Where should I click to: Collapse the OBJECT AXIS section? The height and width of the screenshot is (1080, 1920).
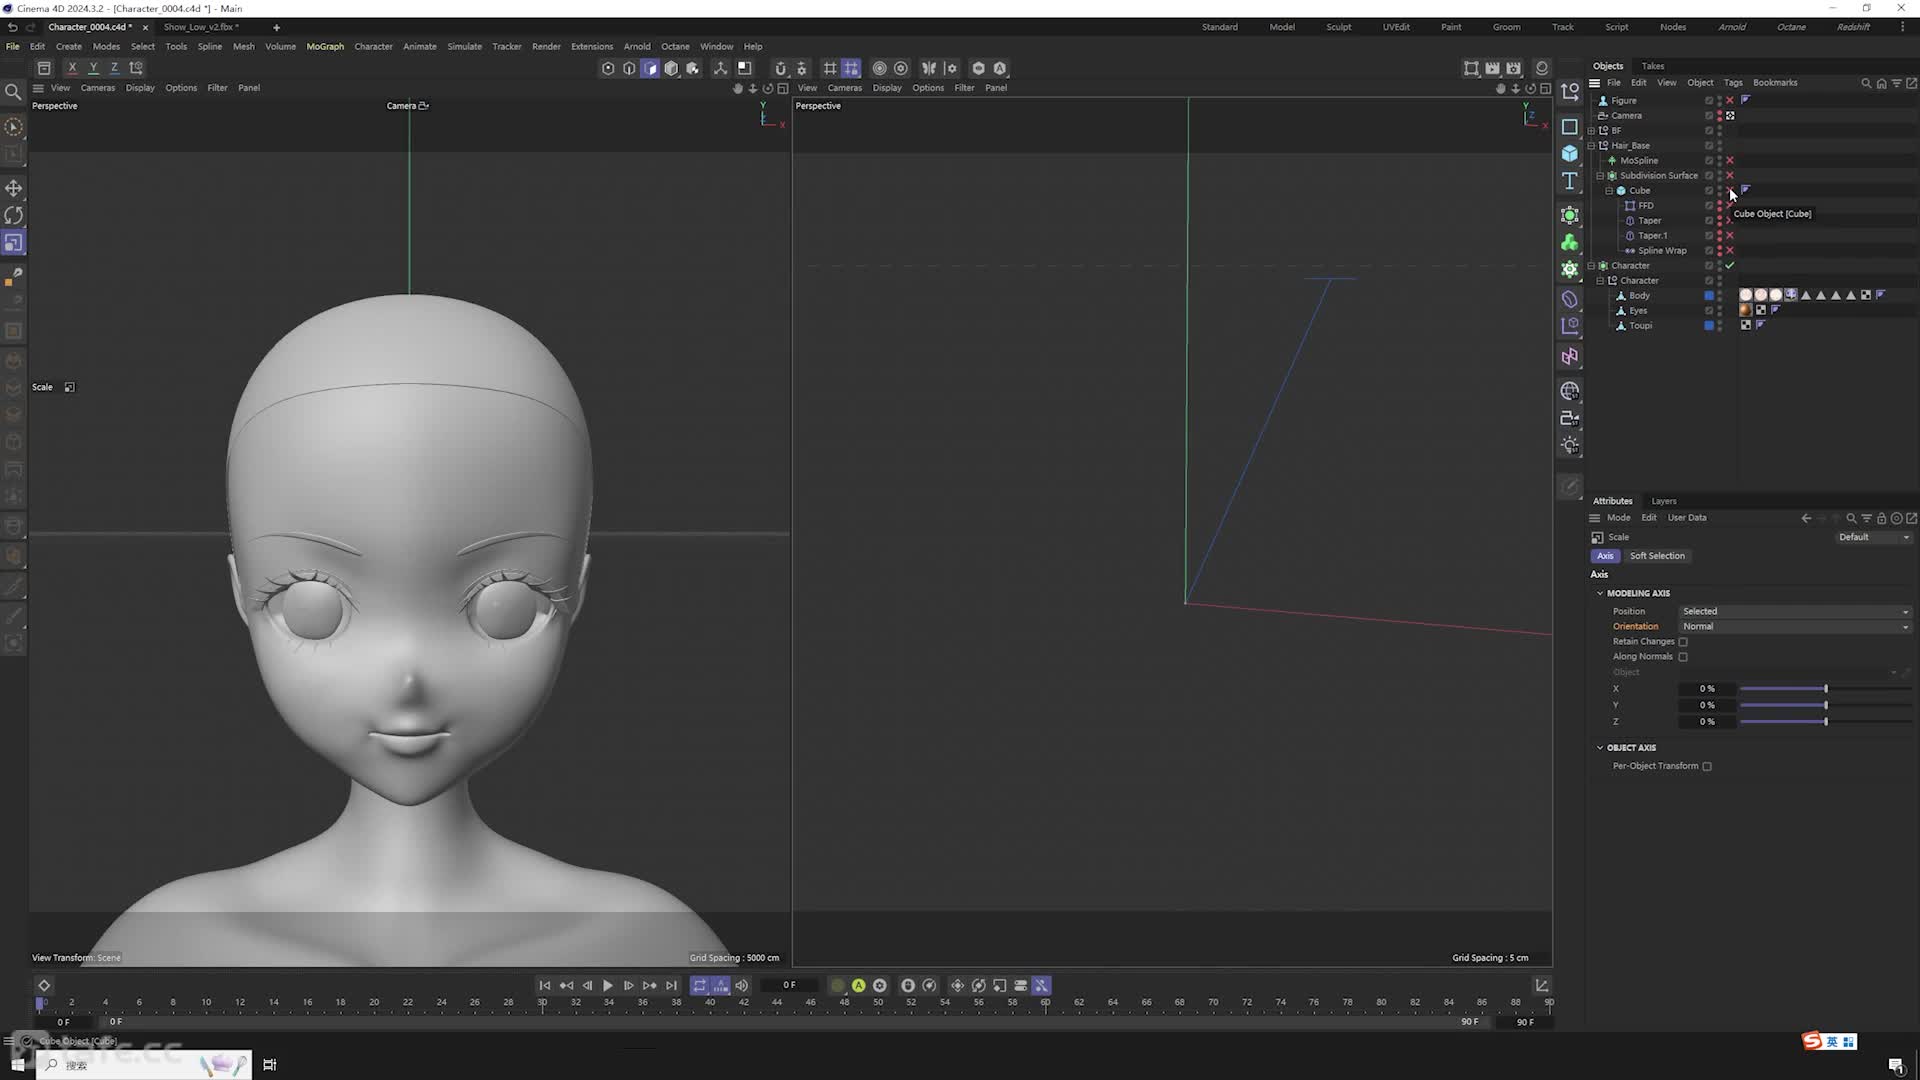click(1600, 747)
